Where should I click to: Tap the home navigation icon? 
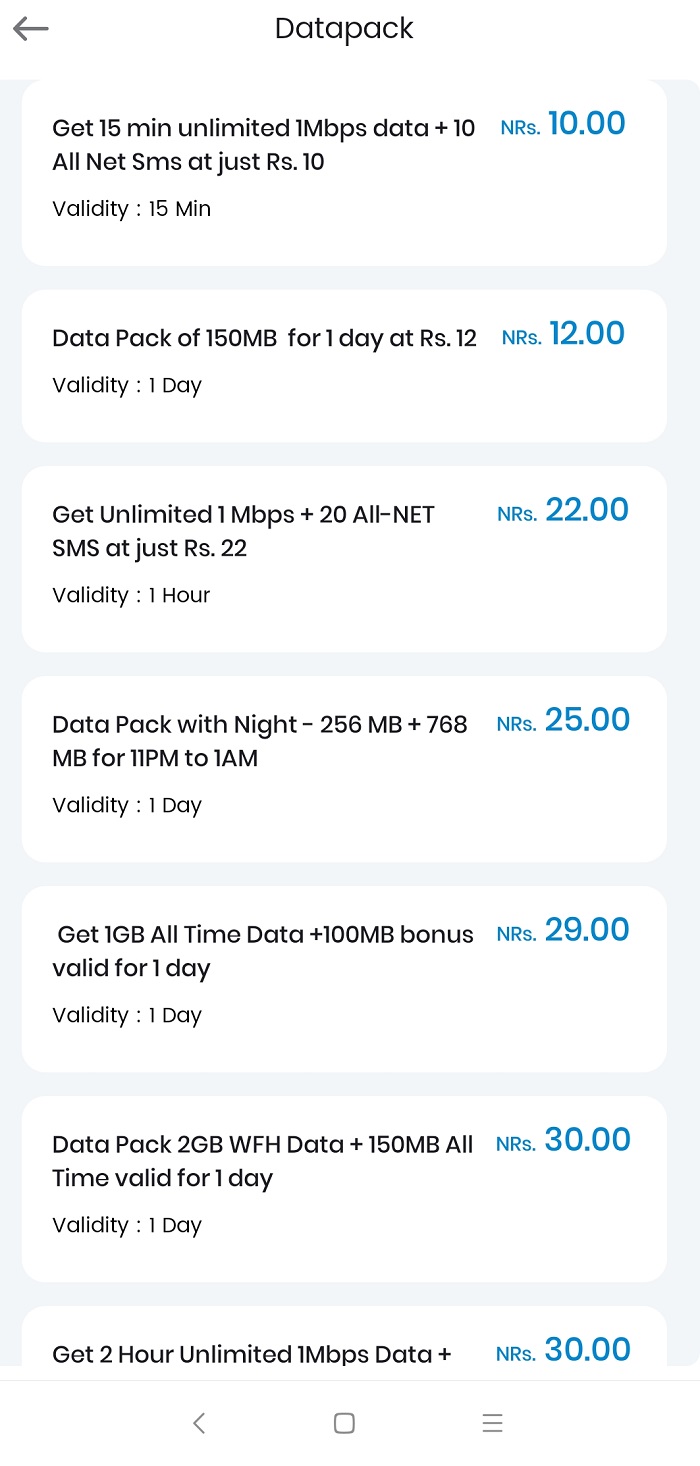click(344, 1422)
